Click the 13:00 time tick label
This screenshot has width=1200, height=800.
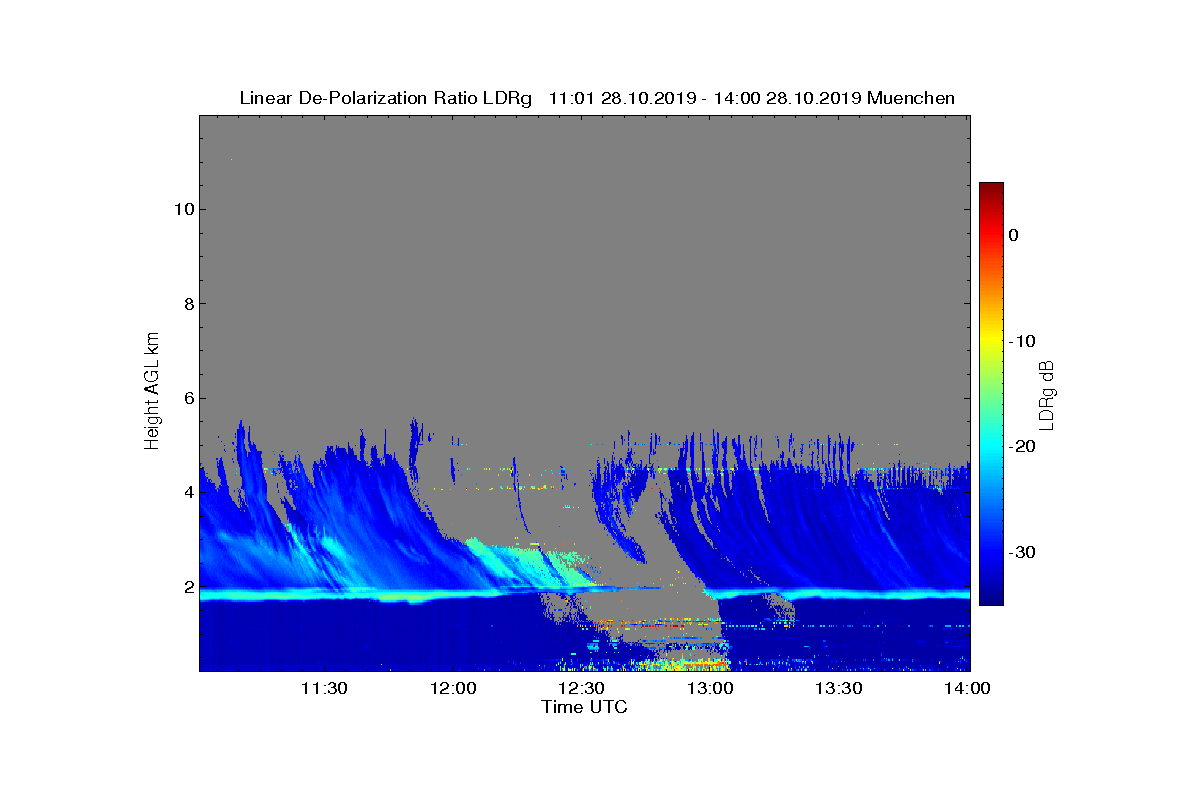coord(709,689)
